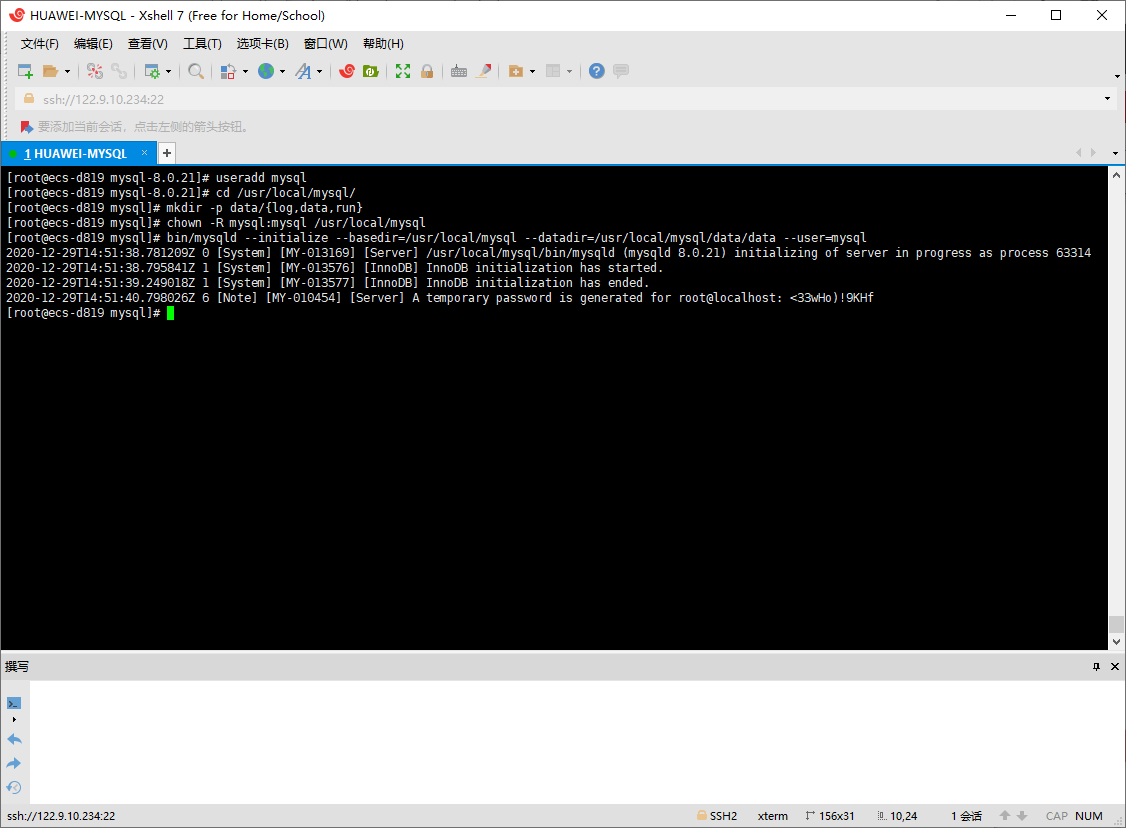This screenshot has height=828, width=1126.
Task: Expand the address bar dropdown arrow
Action: point(1107,99)
